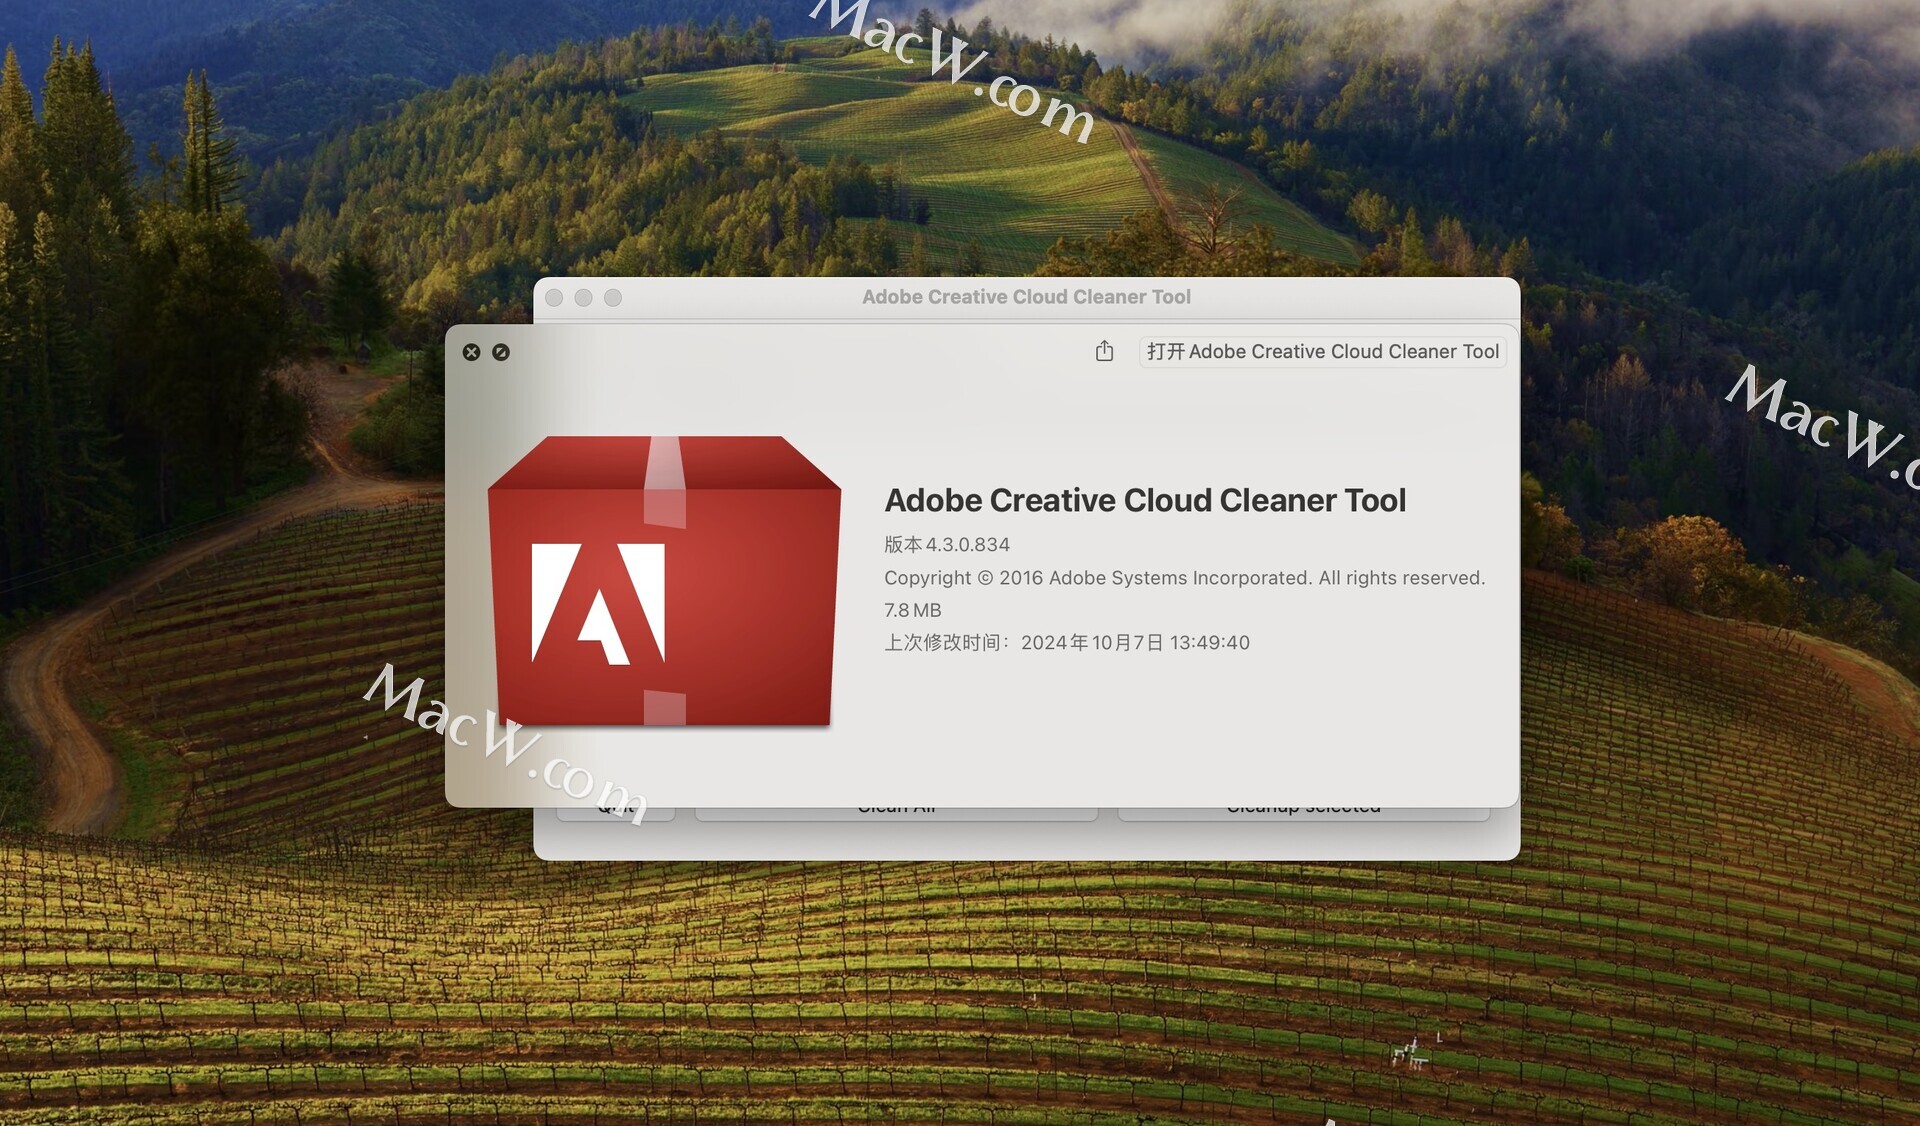
Task: Click the tape strip on top of the red box
Action: (x=665, y=482)
